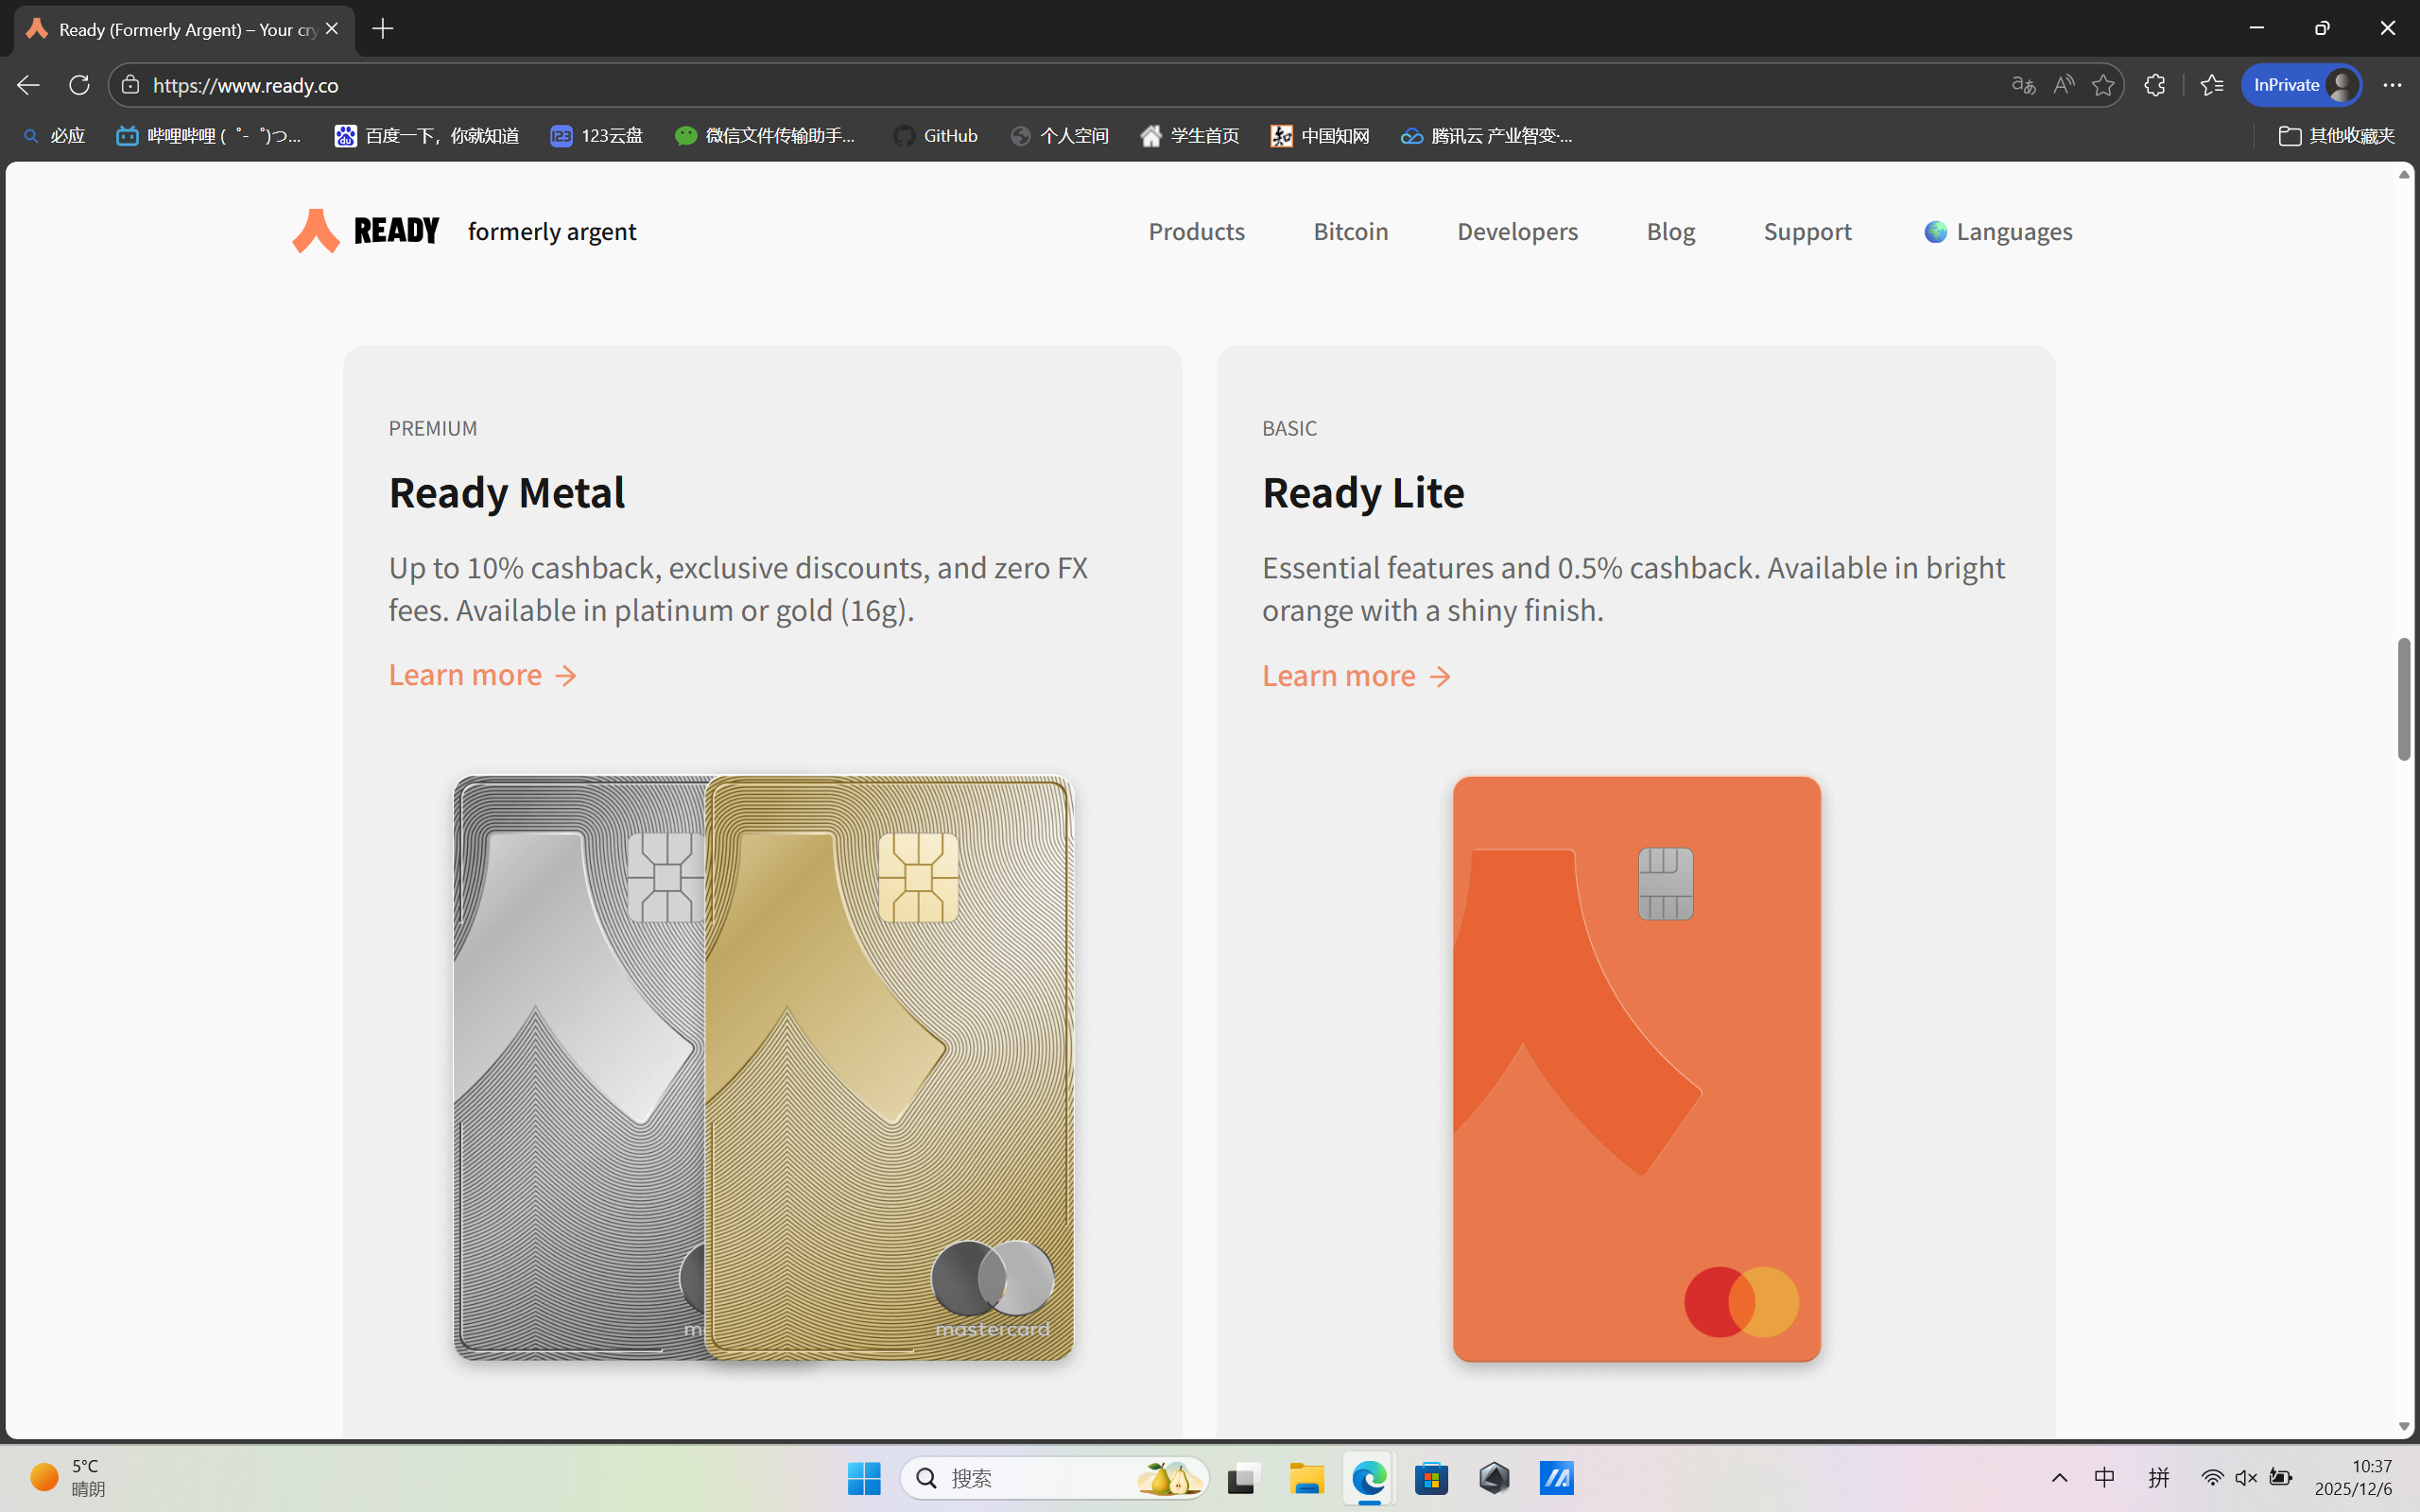Viewport: 2420px width, 1512px height.
Task: Open Microsoft Store from taskbar
Action: (x=1431, y=1477)
